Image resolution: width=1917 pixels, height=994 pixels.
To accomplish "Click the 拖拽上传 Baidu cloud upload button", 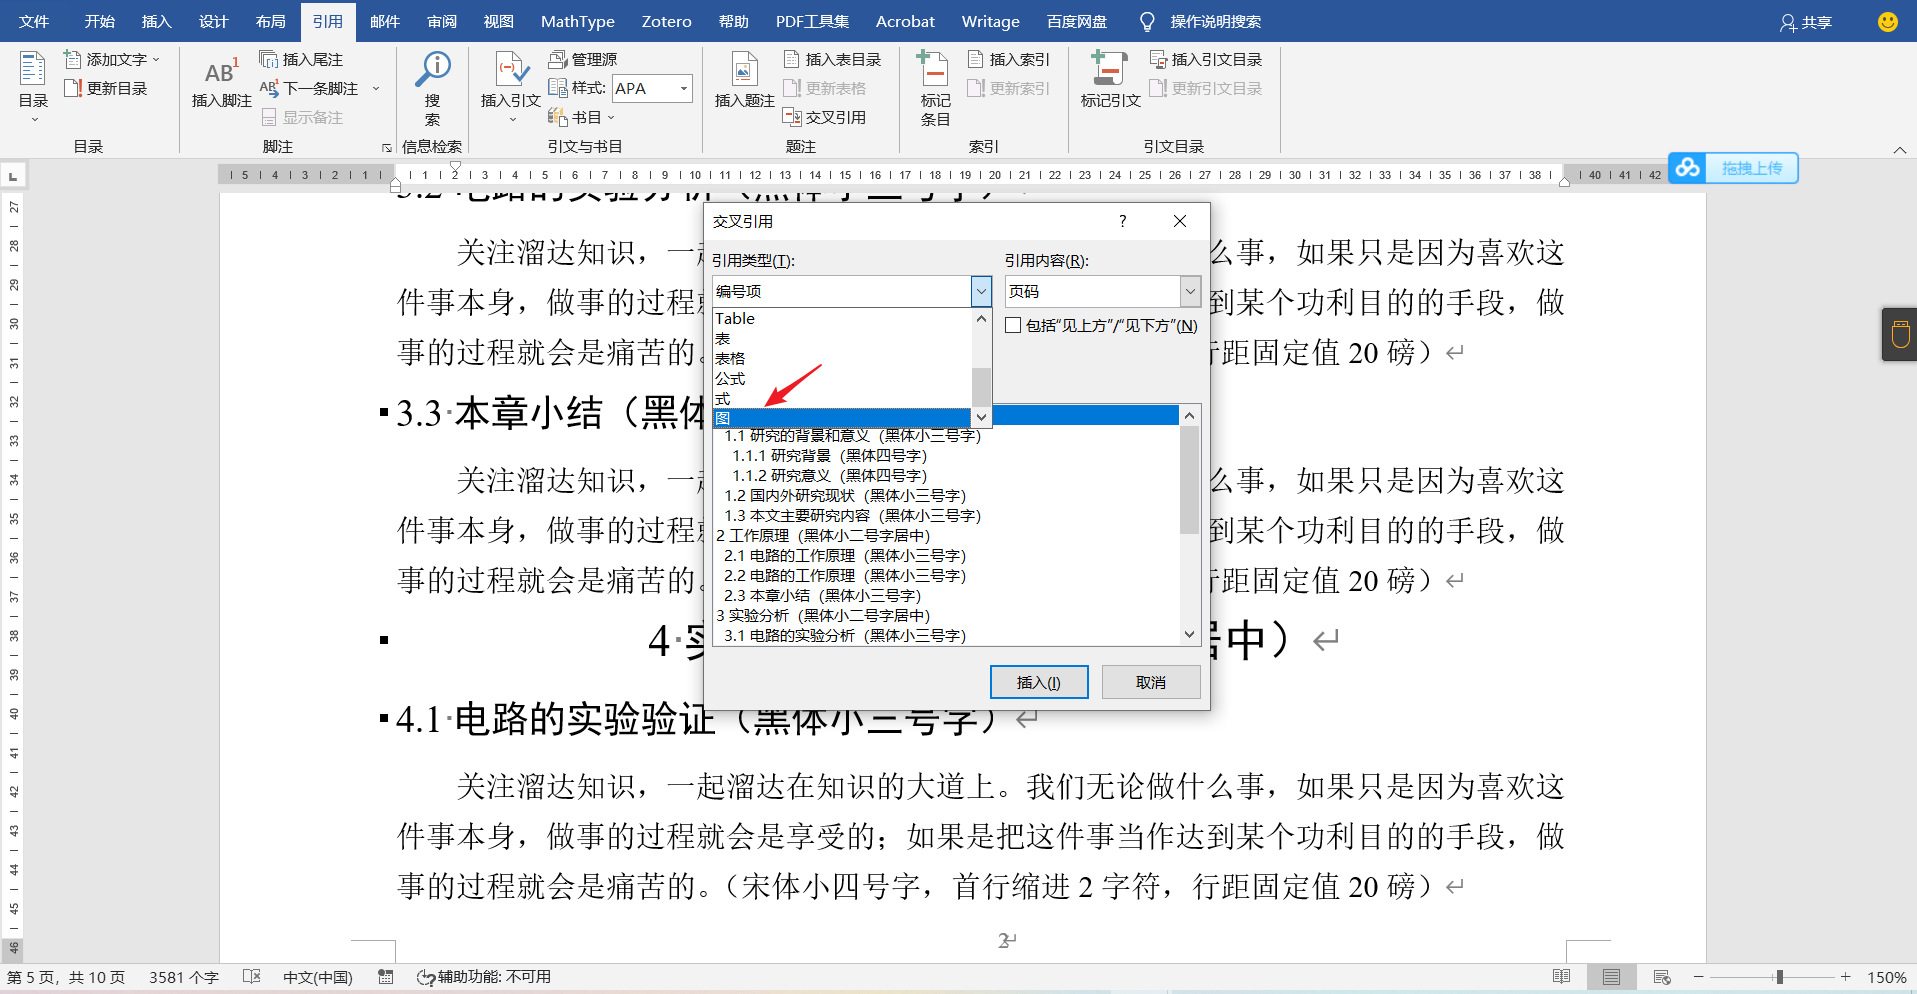I will coord(1733,168).
